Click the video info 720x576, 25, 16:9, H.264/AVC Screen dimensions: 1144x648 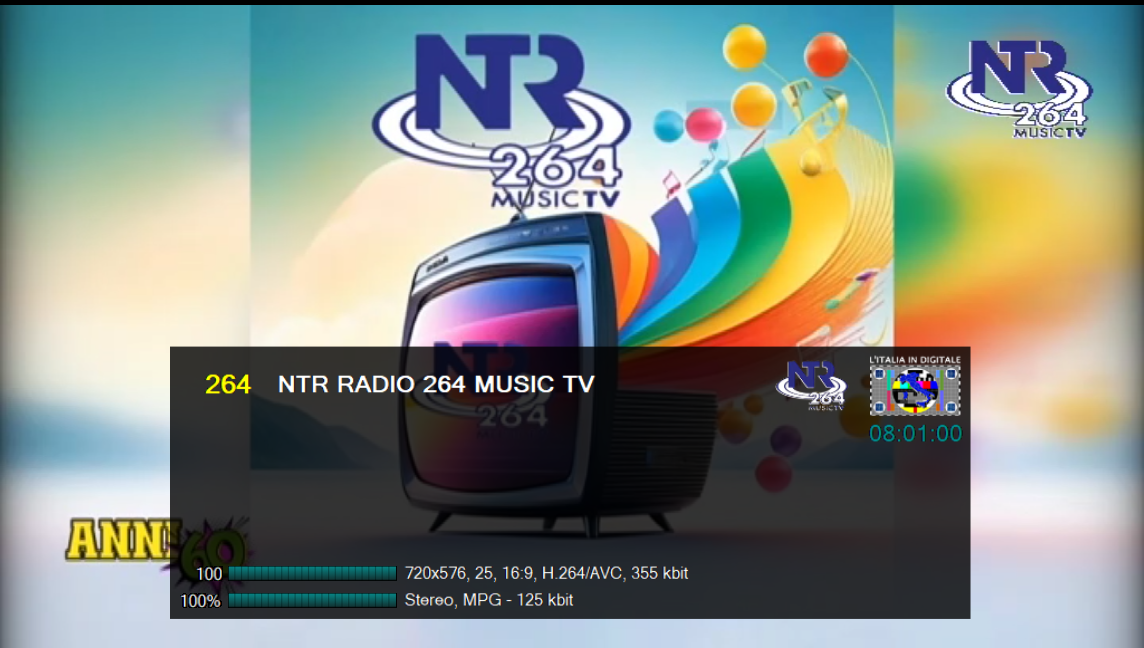[546, 574]
